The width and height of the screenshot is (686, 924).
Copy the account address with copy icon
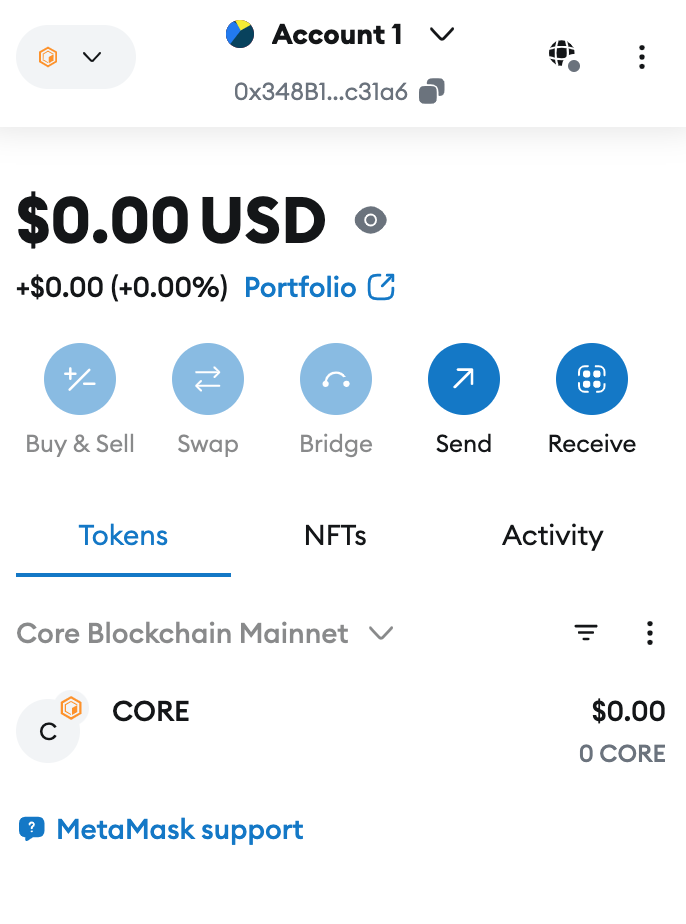click(x=432, y=92)
